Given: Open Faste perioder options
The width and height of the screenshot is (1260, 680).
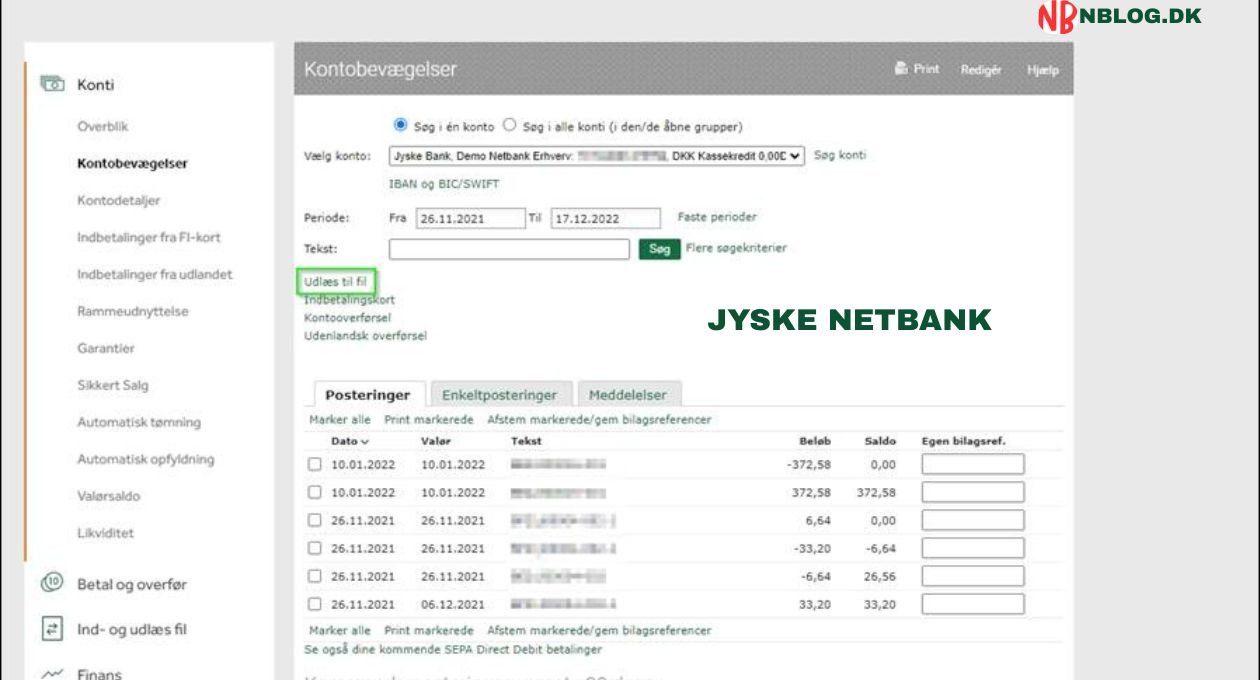Looking at the screenshot, I should coord(717,217).
